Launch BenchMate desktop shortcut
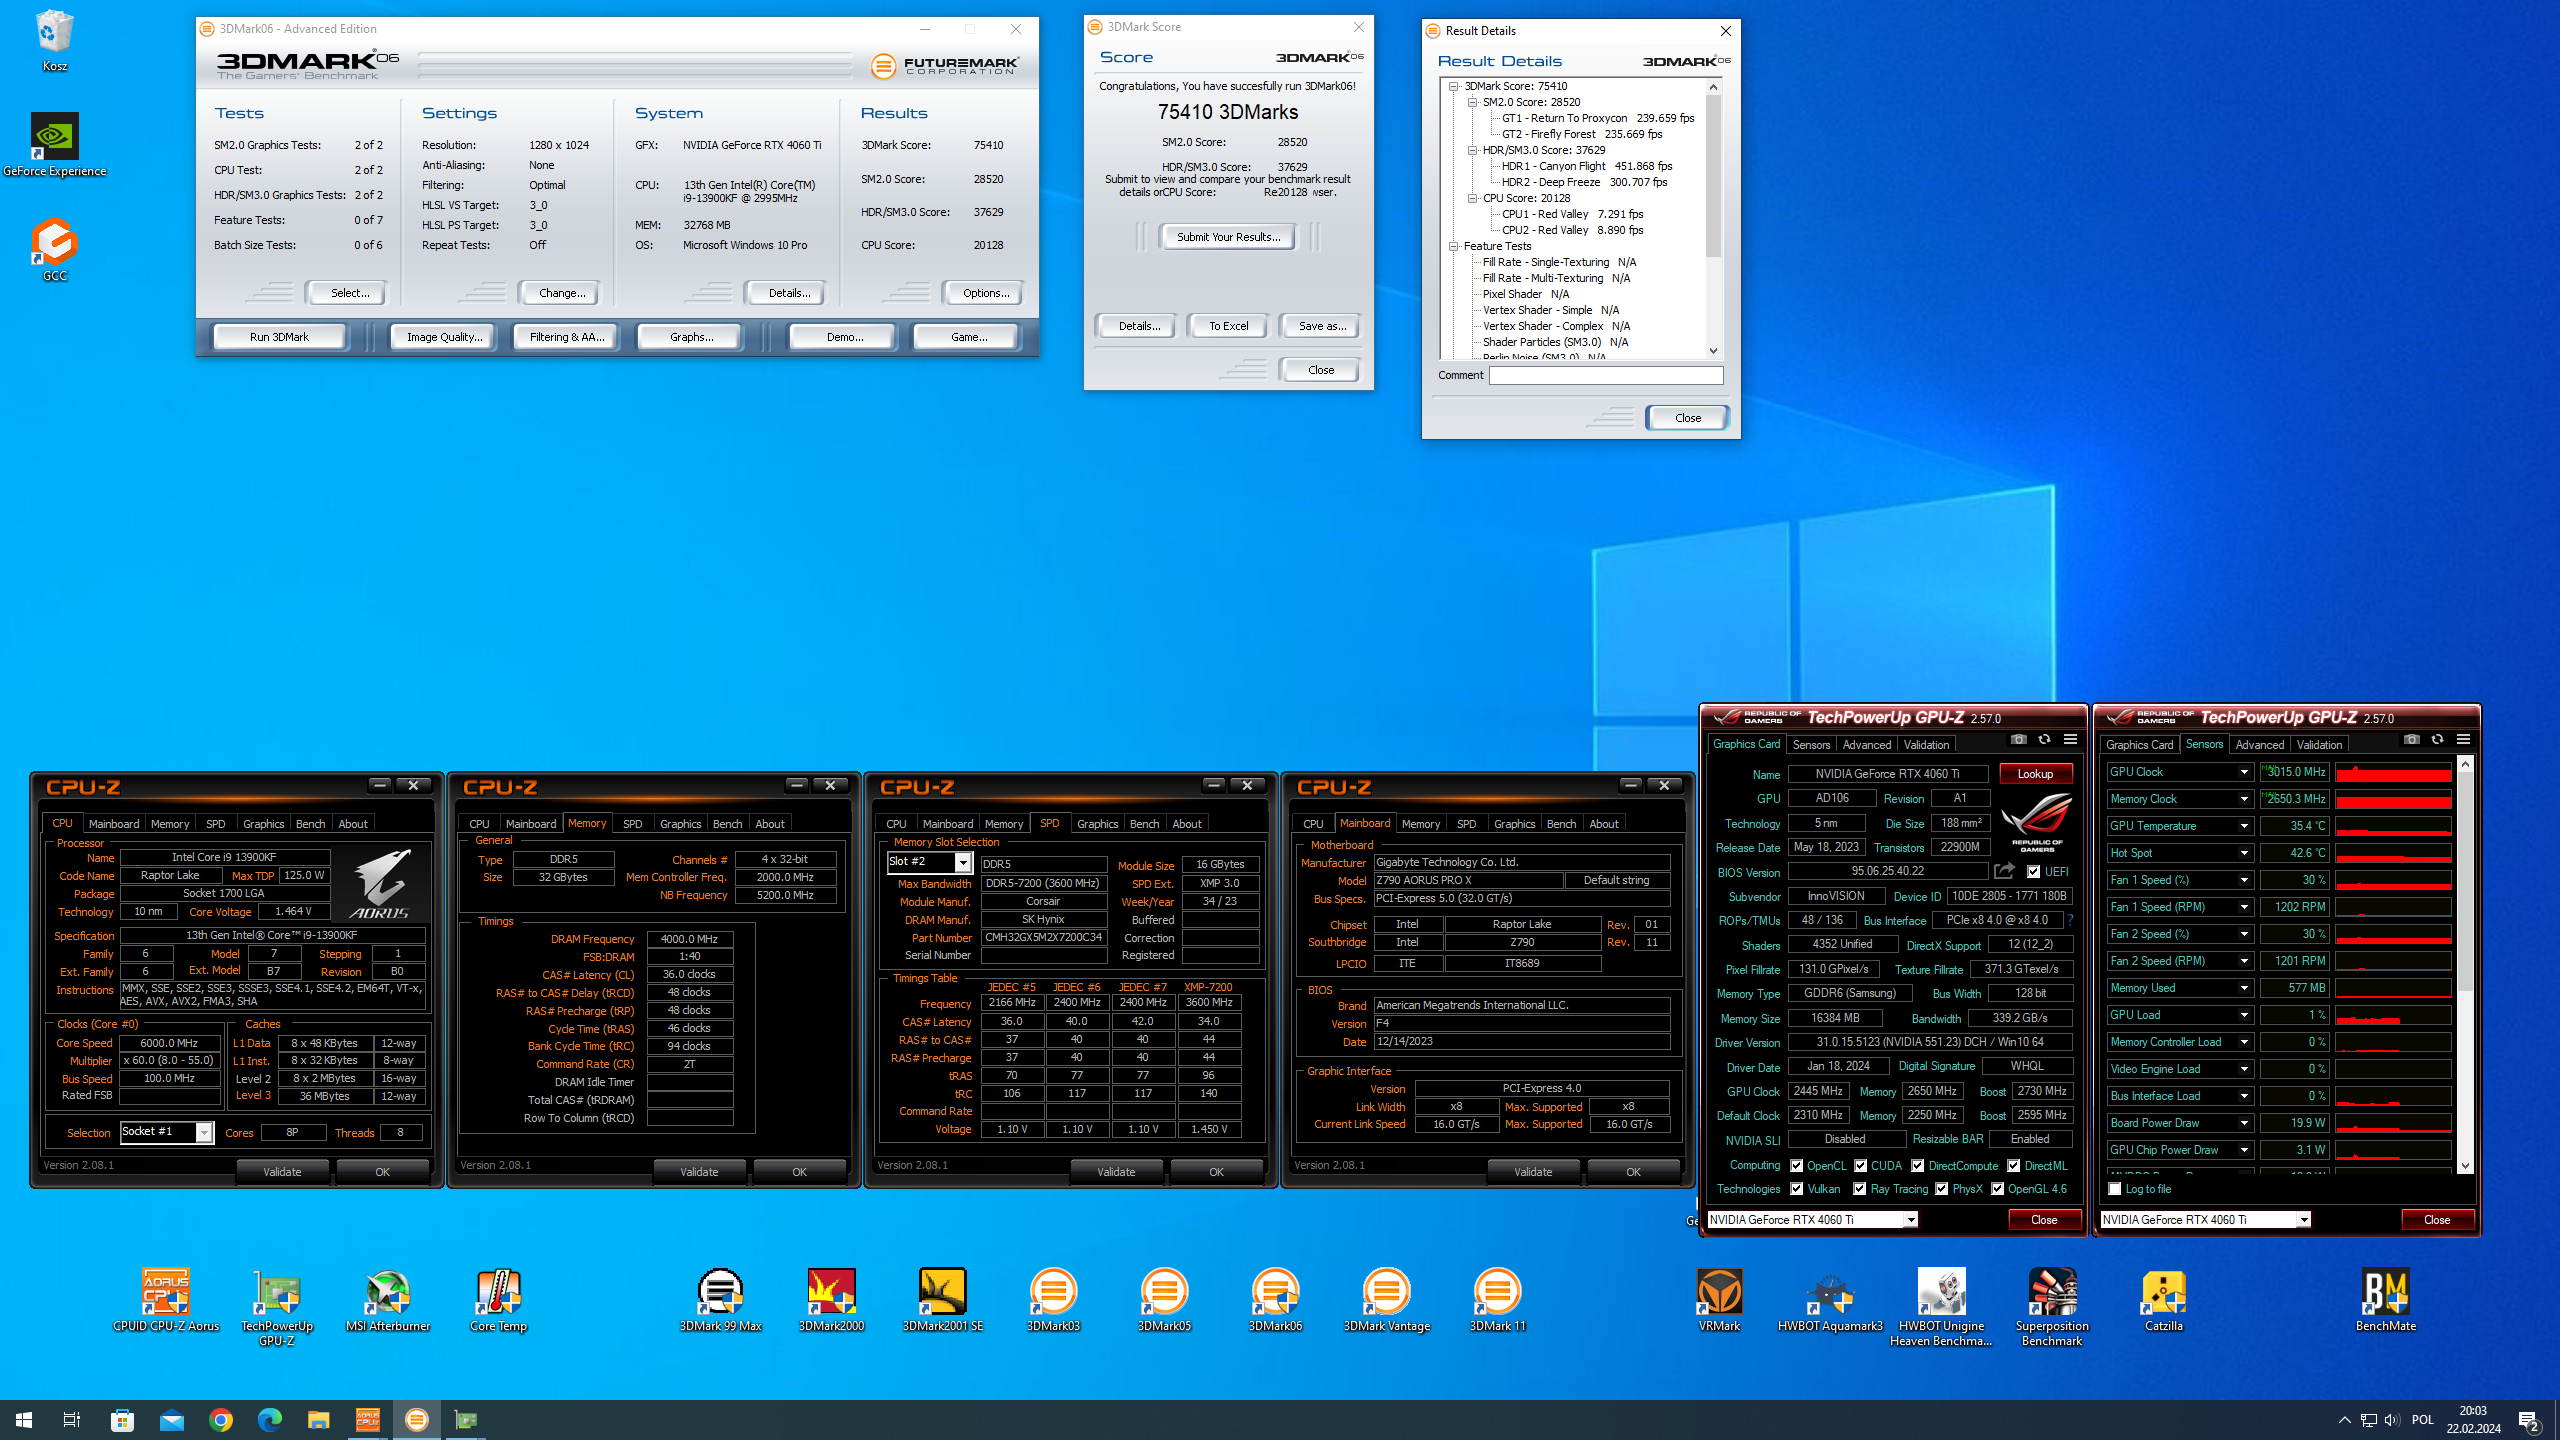The height and width of the screenshot is (1441, 2560). point(2385,1300)
